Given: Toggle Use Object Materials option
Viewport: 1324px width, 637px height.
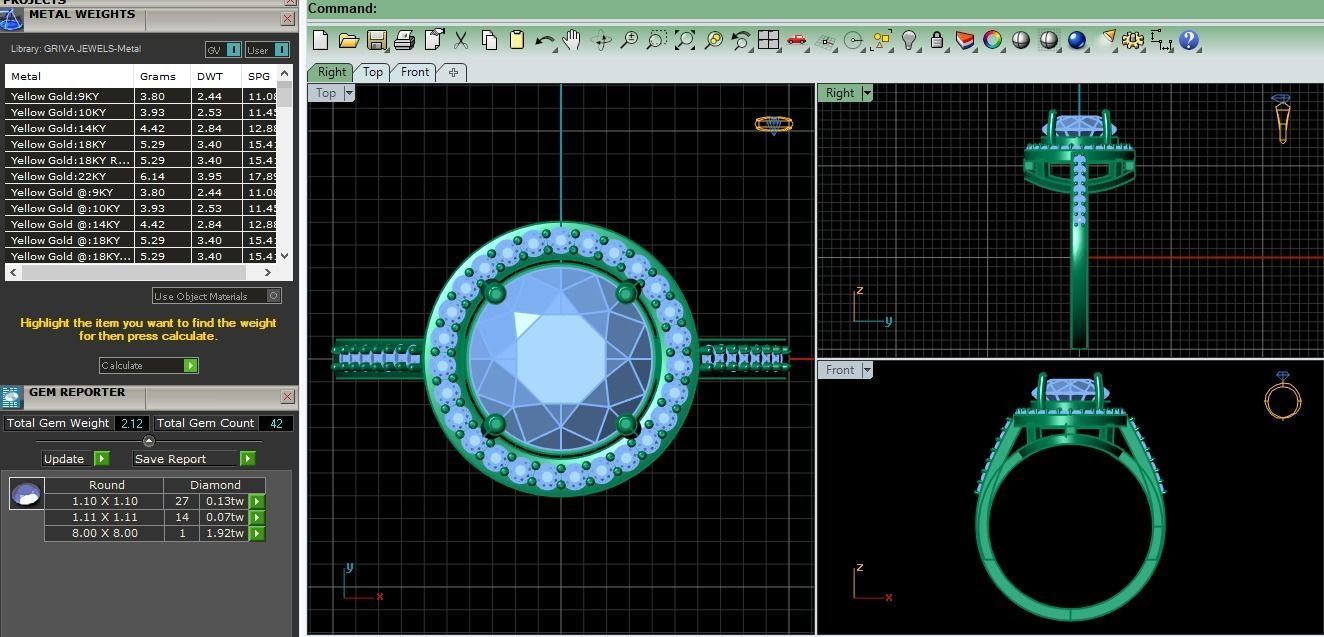Looking at the screenshot, I should click(x=216, y=296).
